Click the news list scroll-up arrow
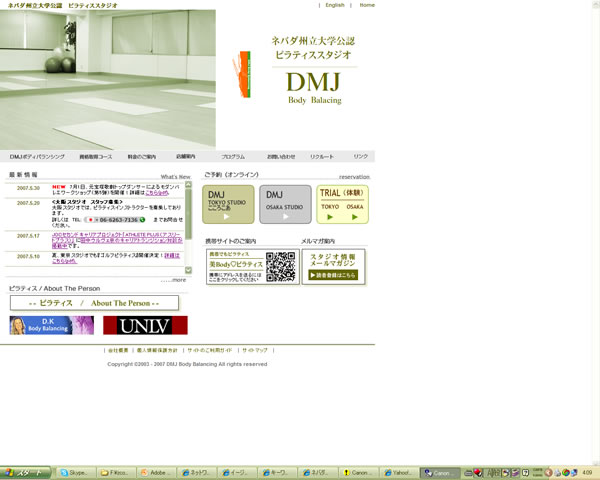This screenshot has width=600, height=480. (x=188, y=184)
